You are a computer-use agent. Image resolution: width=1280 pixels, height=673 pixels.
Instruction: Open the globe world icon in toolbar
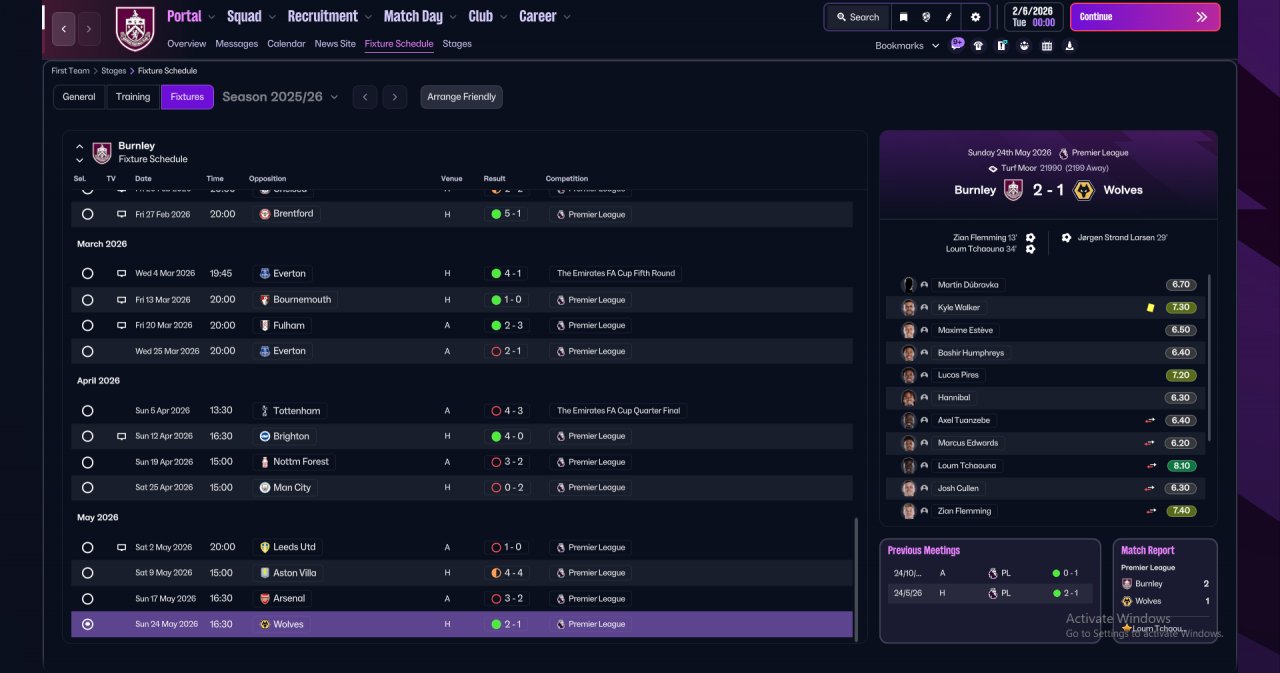(927, 17)
